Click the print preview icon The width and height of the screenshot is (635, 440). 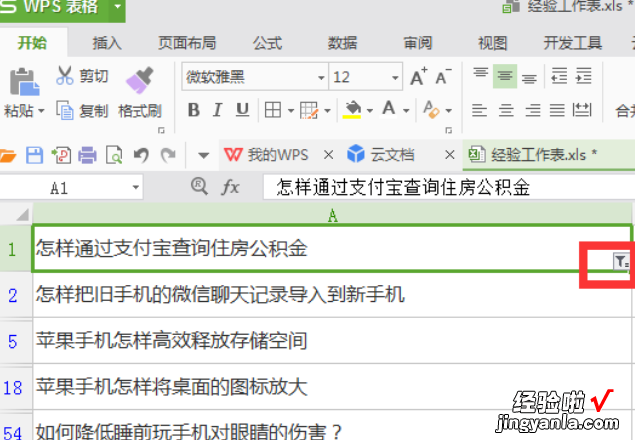pyautogui.click(x=114, y=156)
